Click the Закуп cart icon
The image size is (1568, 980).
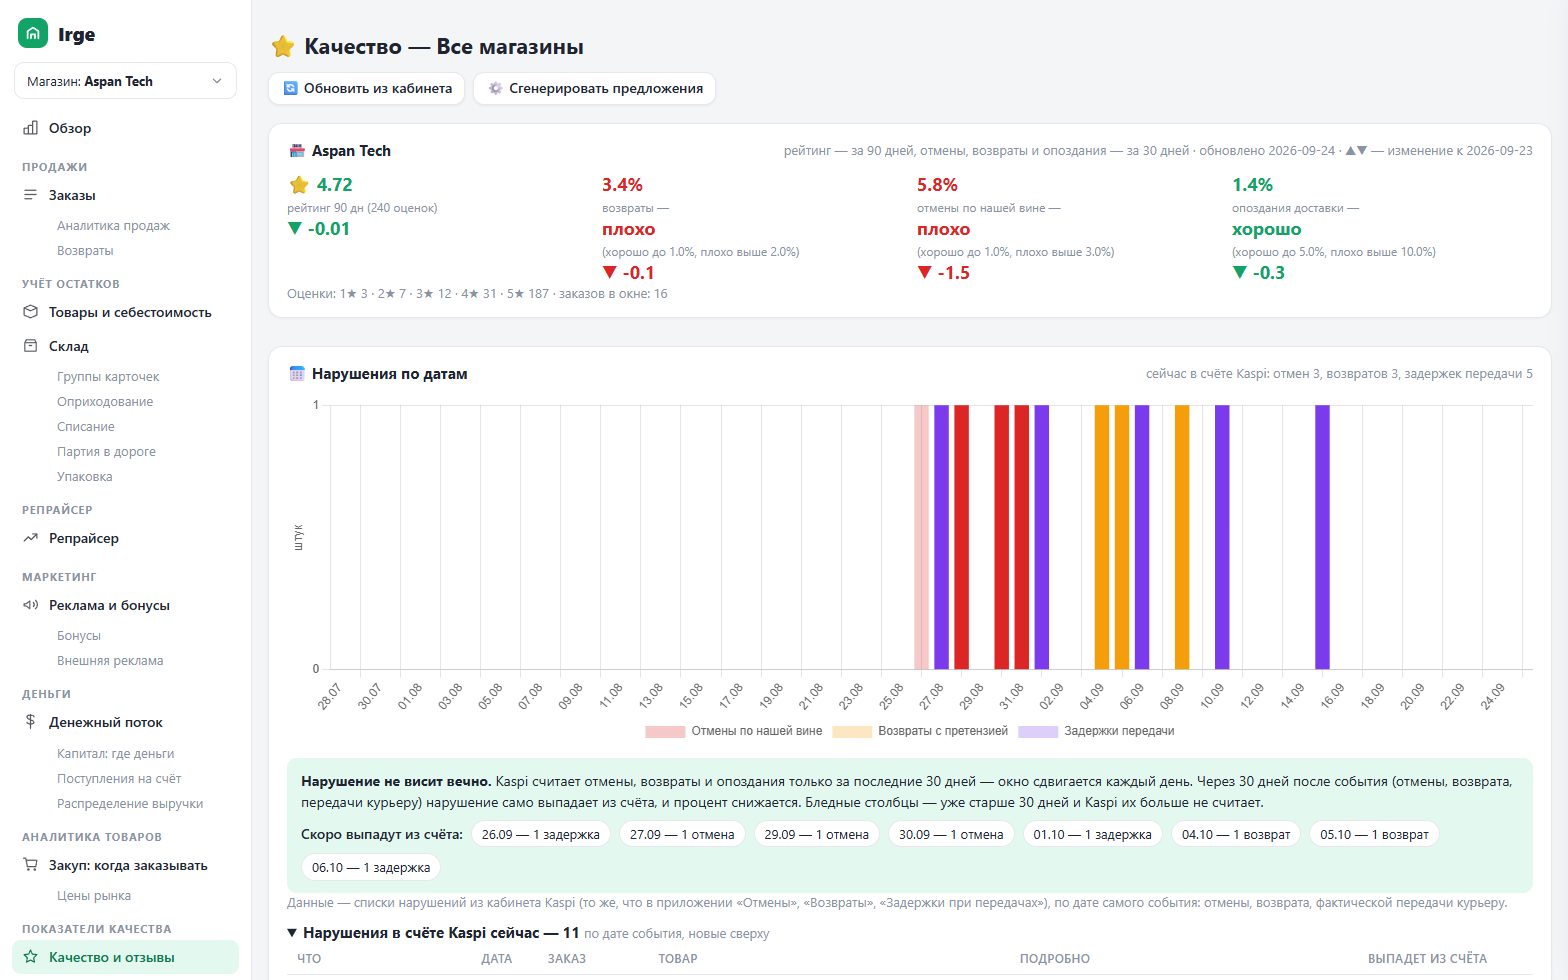(x=31, y=865)
